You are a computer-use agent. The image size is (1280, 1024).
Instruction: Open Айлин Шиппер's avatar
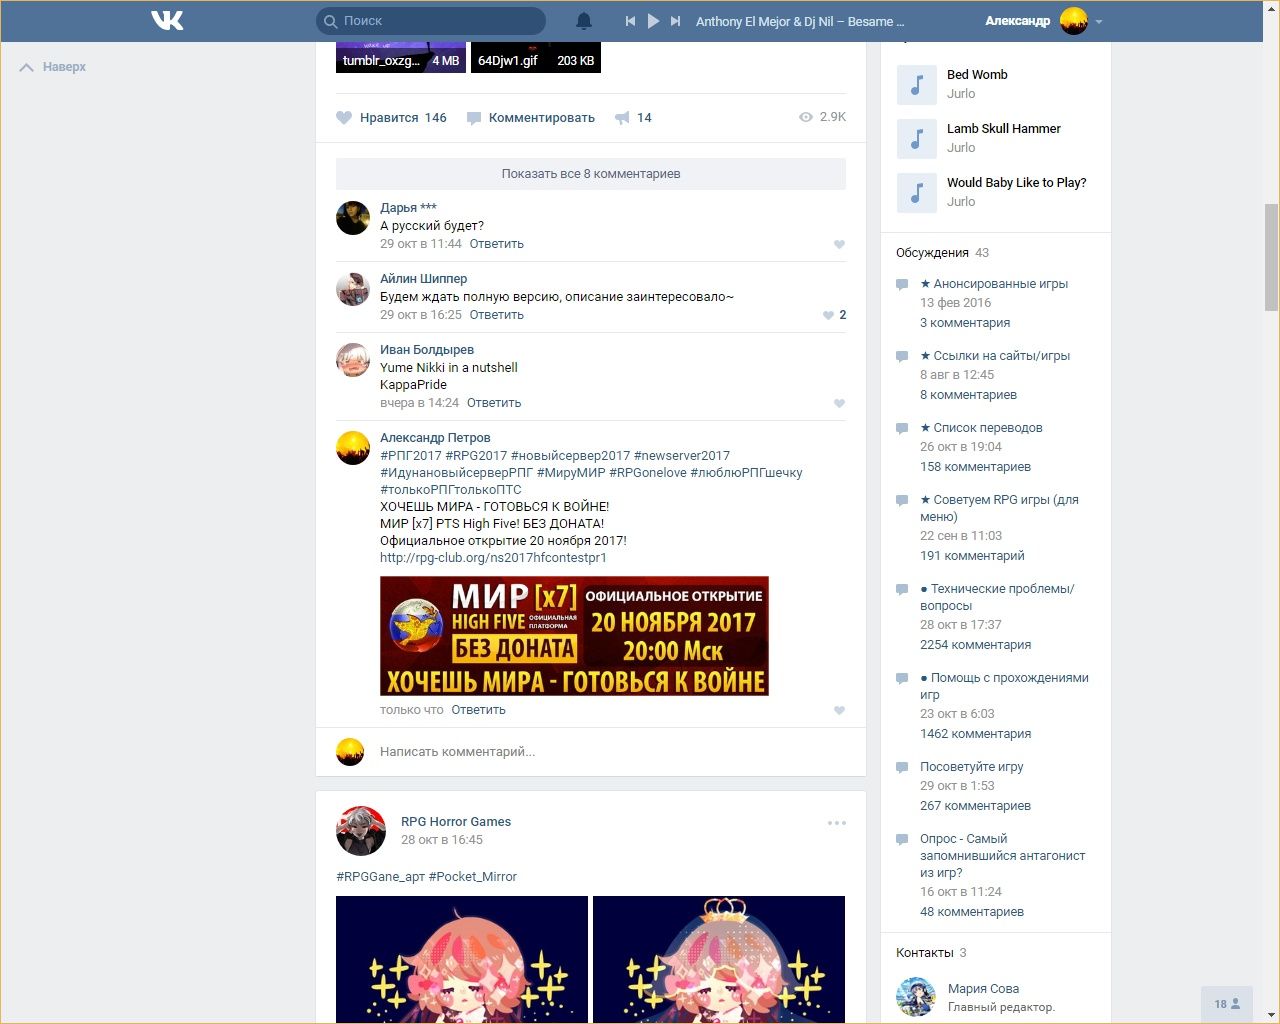point(353,289)
